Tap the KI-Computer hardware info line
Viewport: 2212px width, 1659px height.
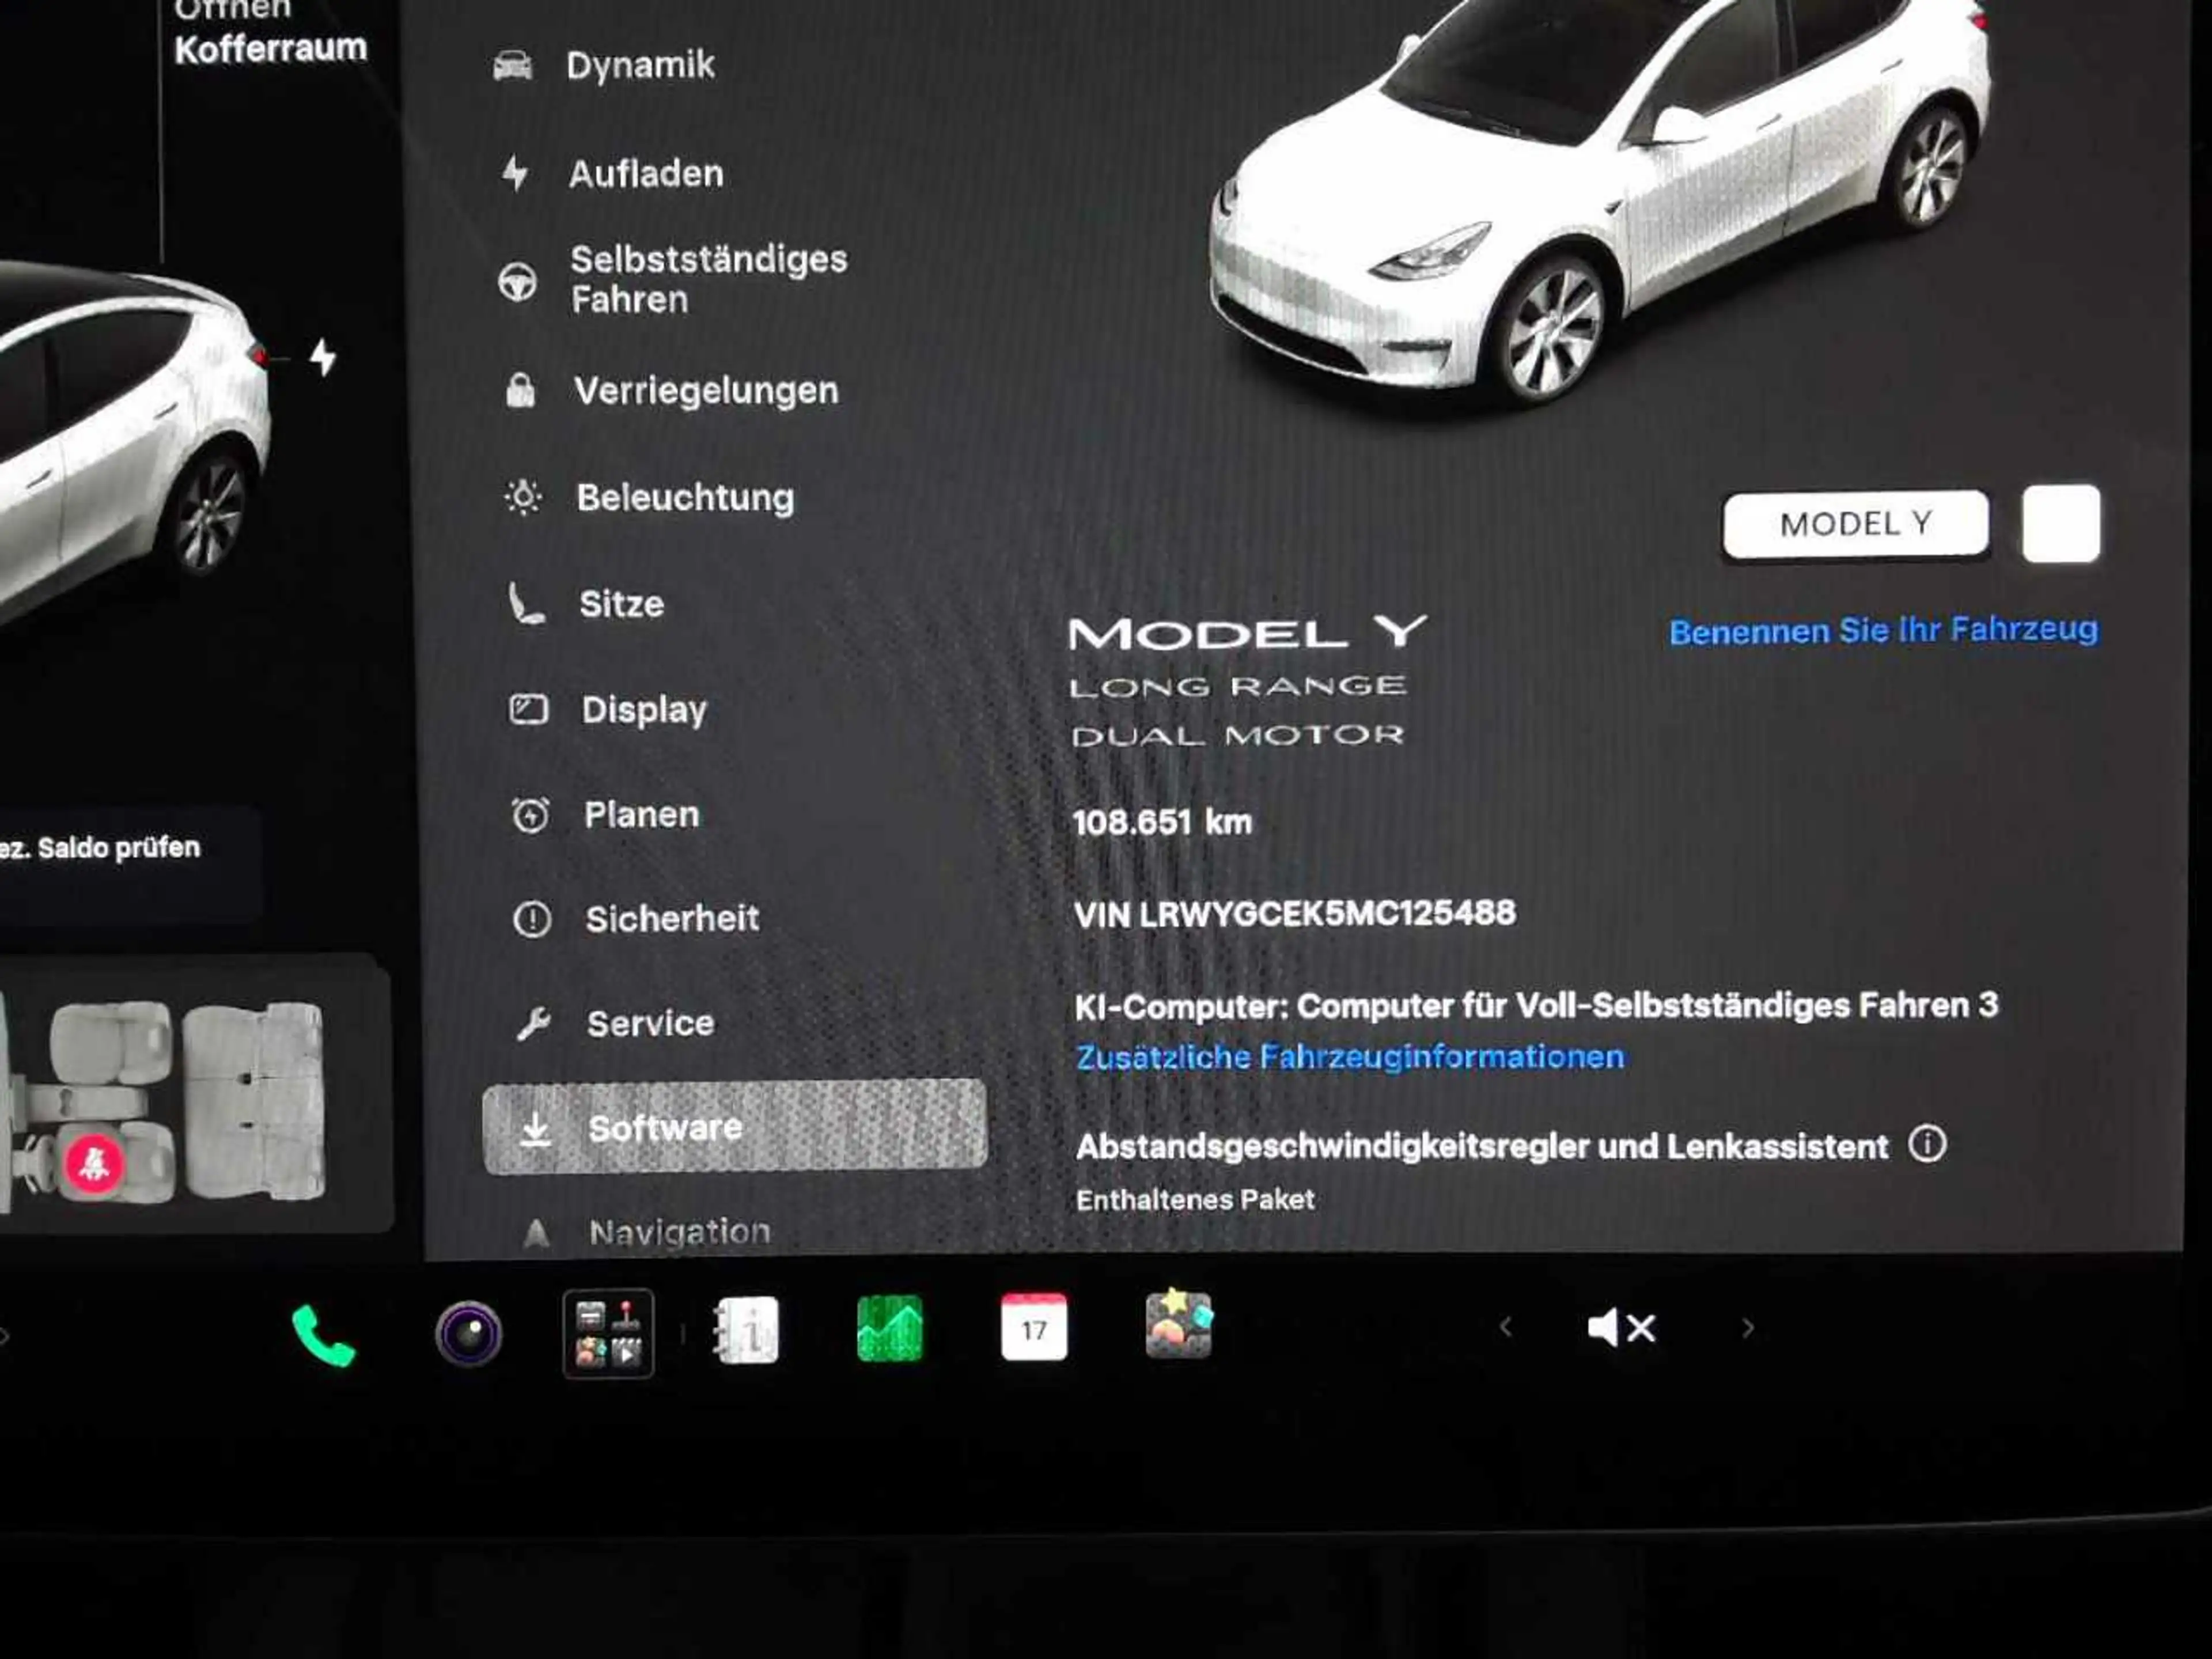click(x=1536, y=1005)
